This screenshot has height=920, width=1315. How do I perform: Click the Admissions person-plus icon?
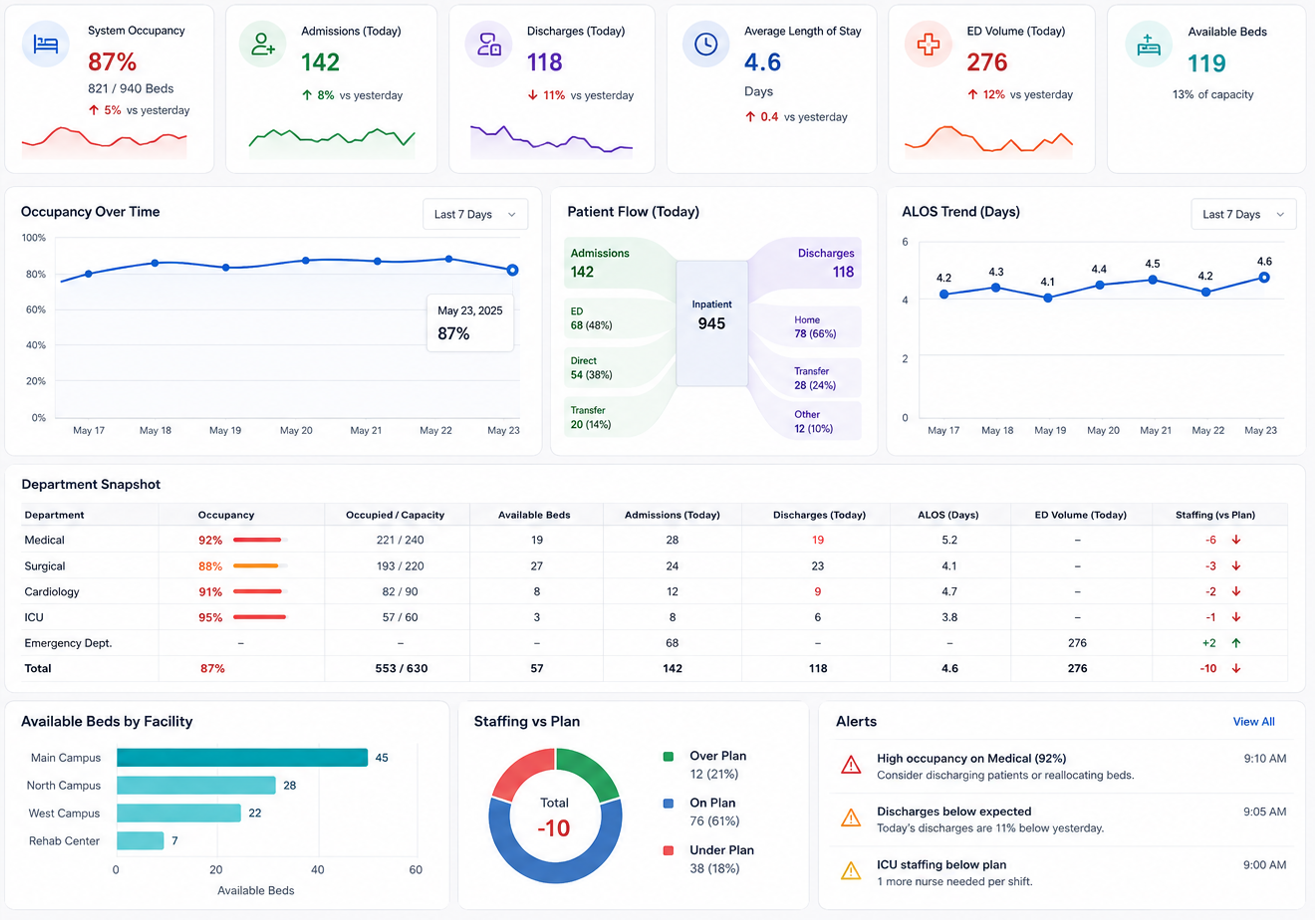pyautogui.click(x=264, y=45)
